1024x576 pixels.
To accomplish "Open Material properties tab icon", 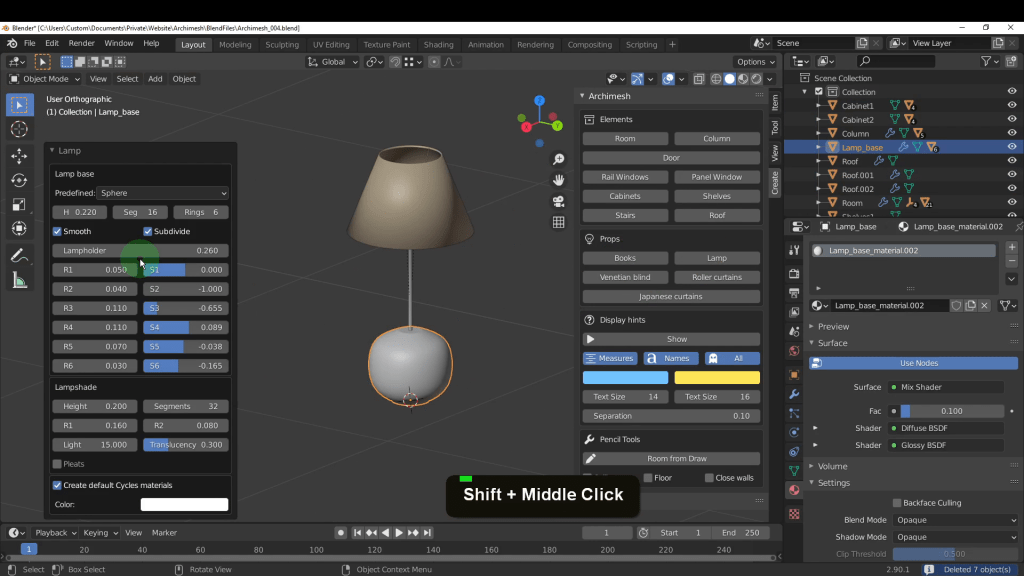I will tap(794, 490).
